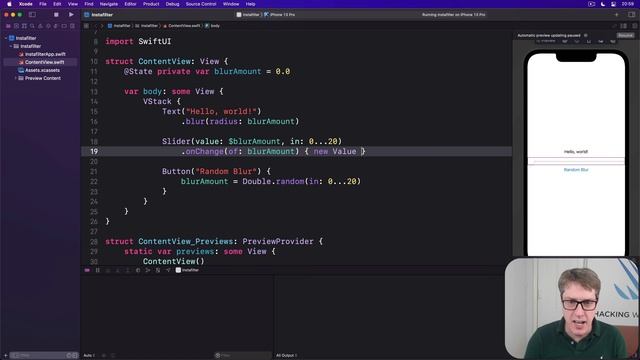Click the body item in jump bar
Screen dimensions: 640x360
212,26
